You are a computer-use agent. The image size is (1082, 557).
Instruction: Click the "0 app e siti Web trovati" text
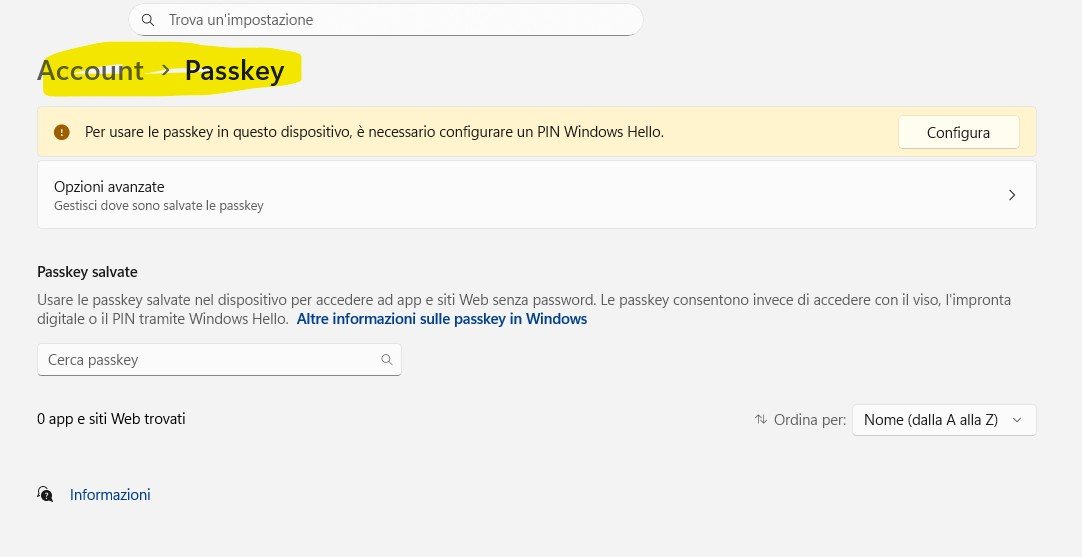[111, 419]
